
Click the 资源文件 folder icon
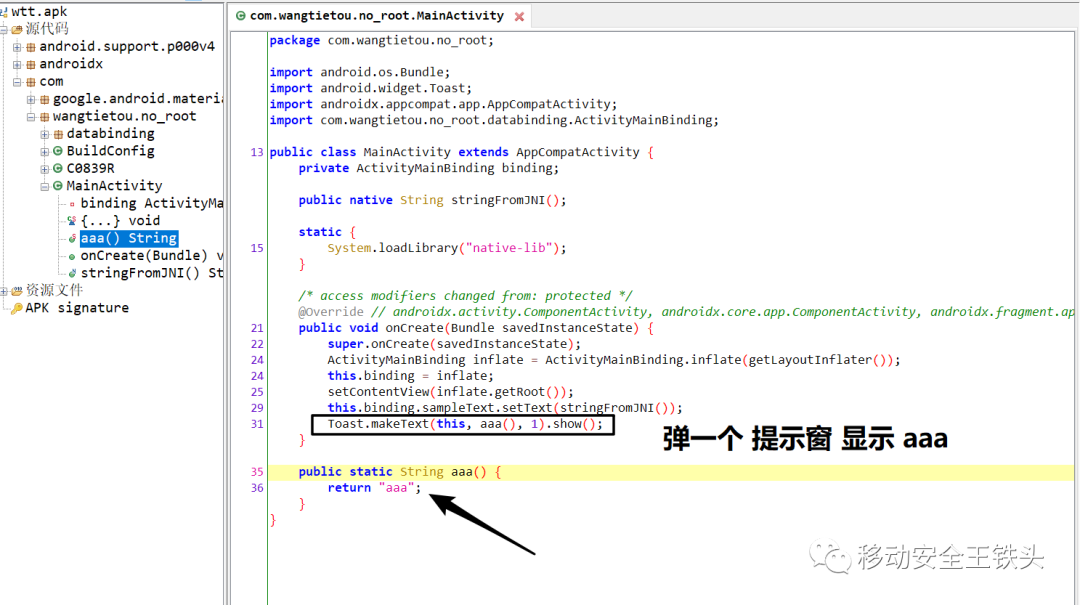pyautogui.click(x=17, y=291)
